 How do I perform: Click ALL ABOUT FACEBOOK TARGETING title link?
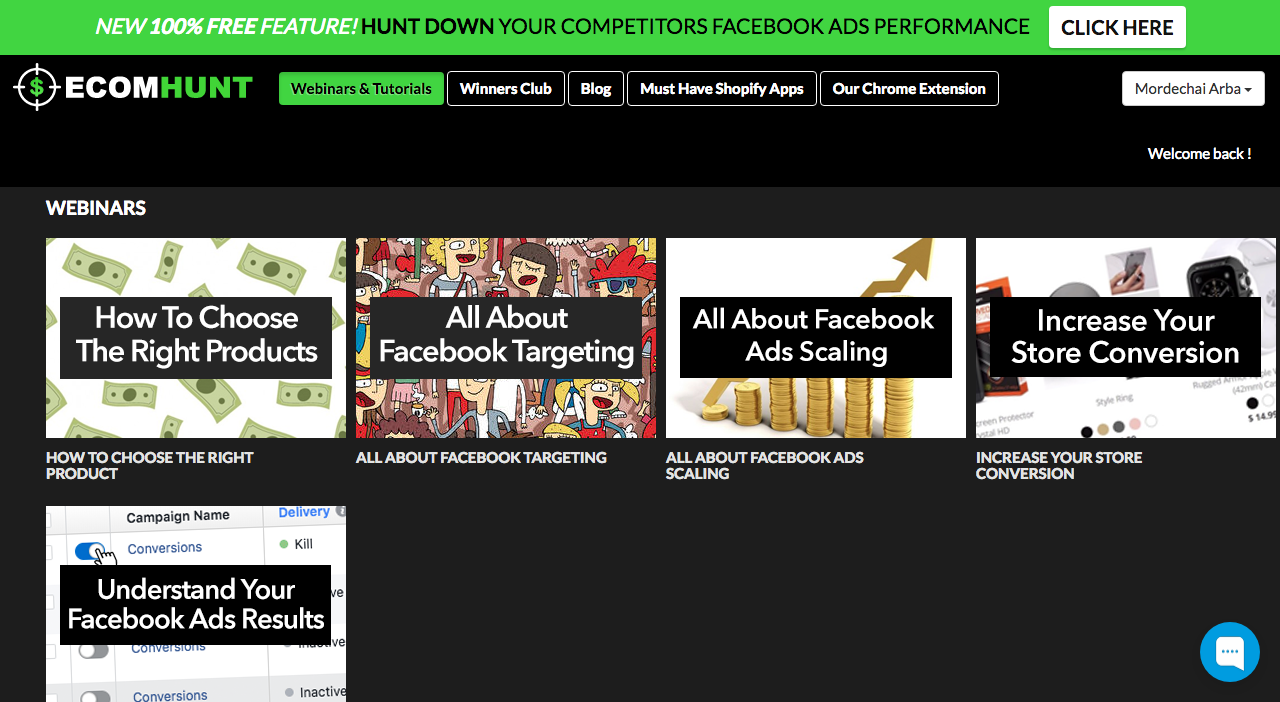(x=481, y=457)
